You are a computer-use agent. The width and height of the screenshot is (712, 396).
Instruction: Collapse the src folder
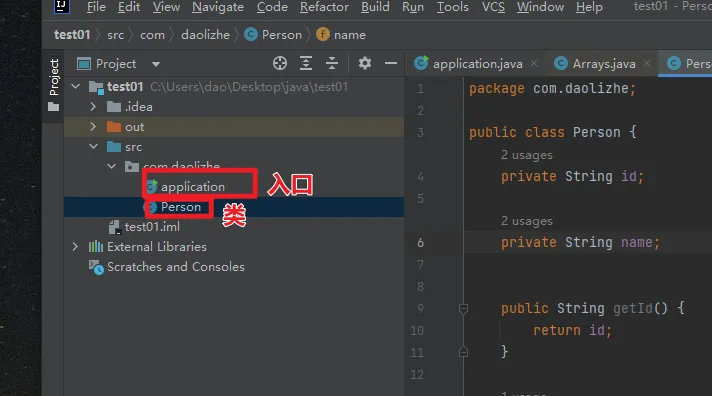(x=94, y=146)
